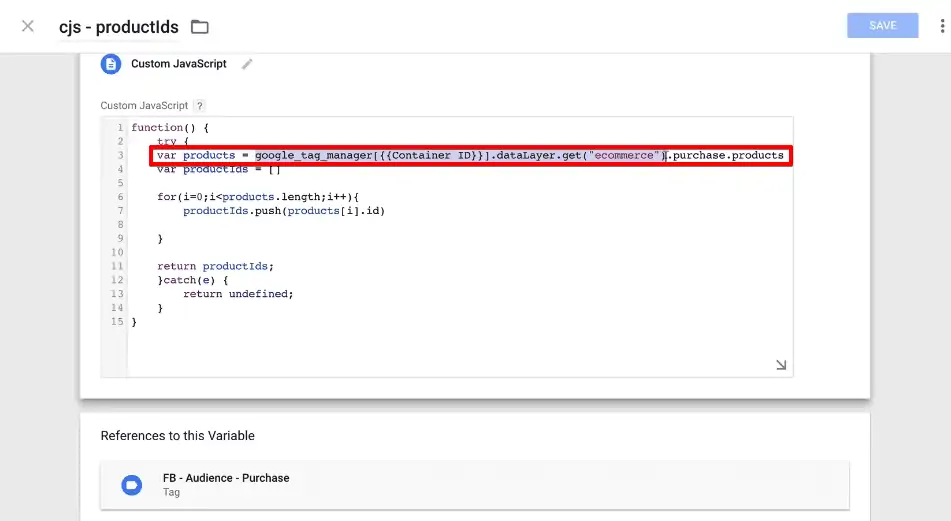Screen dimensions: 951x521
Task: Click '{{Container ID}}' in line 3
Action: coord(431,155)
